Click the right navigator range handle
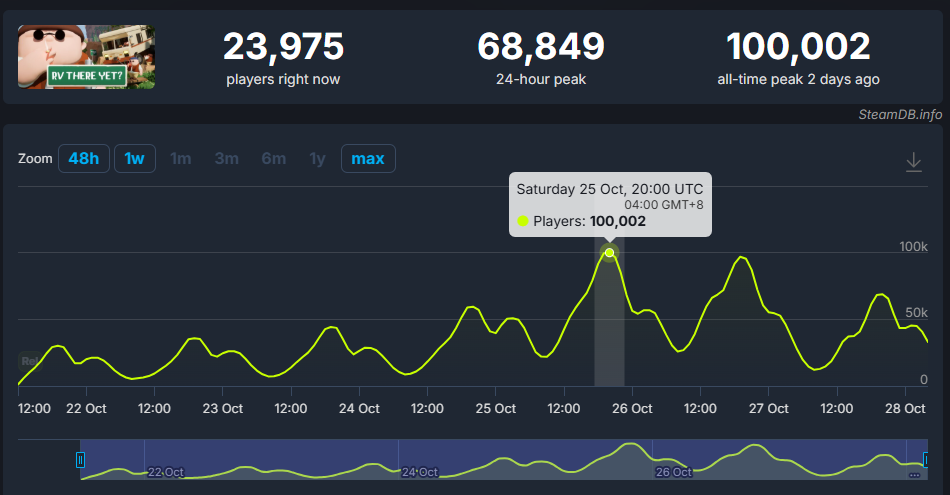Screen dimensions: 950x495 click(926, 460)
